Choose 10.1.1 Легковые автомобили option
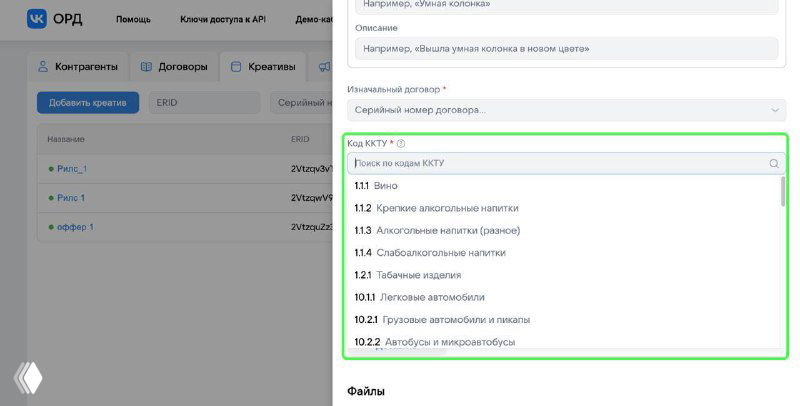The width and height of the screenshot is (800, 406). (419, 297)
